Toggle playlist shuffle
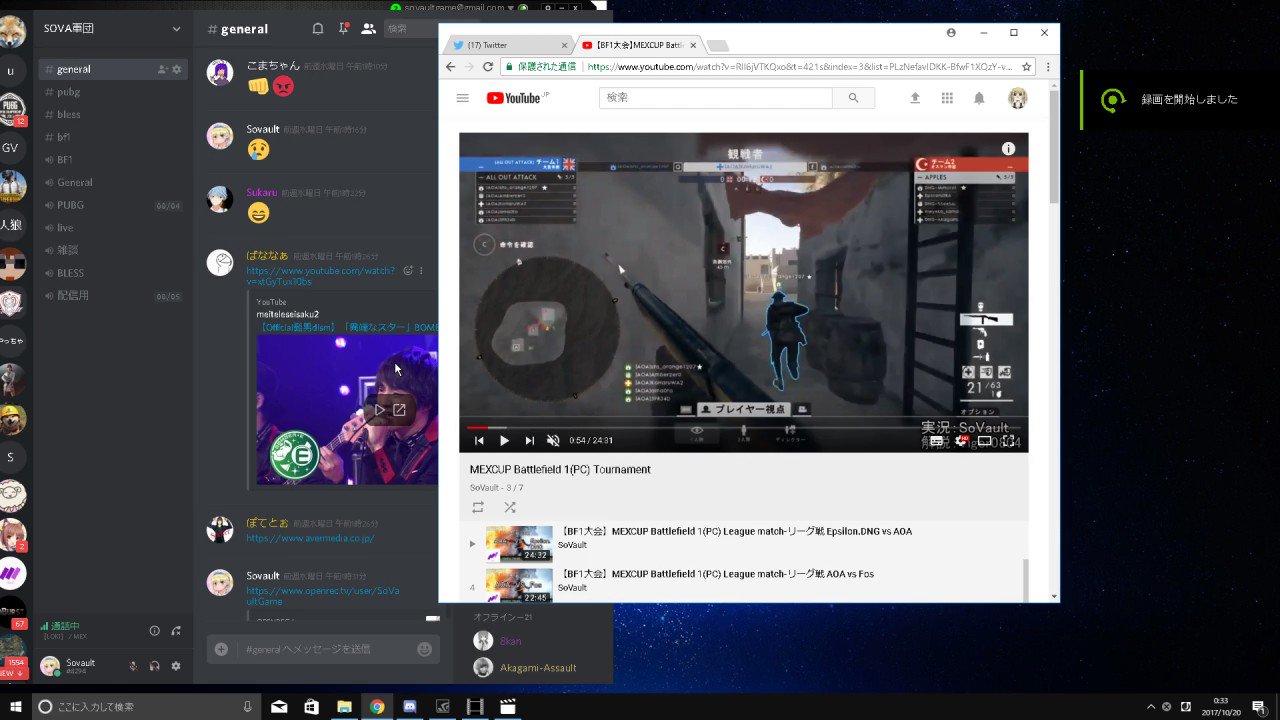Screen dimensions: 1280x720 (x=510, y=507)
